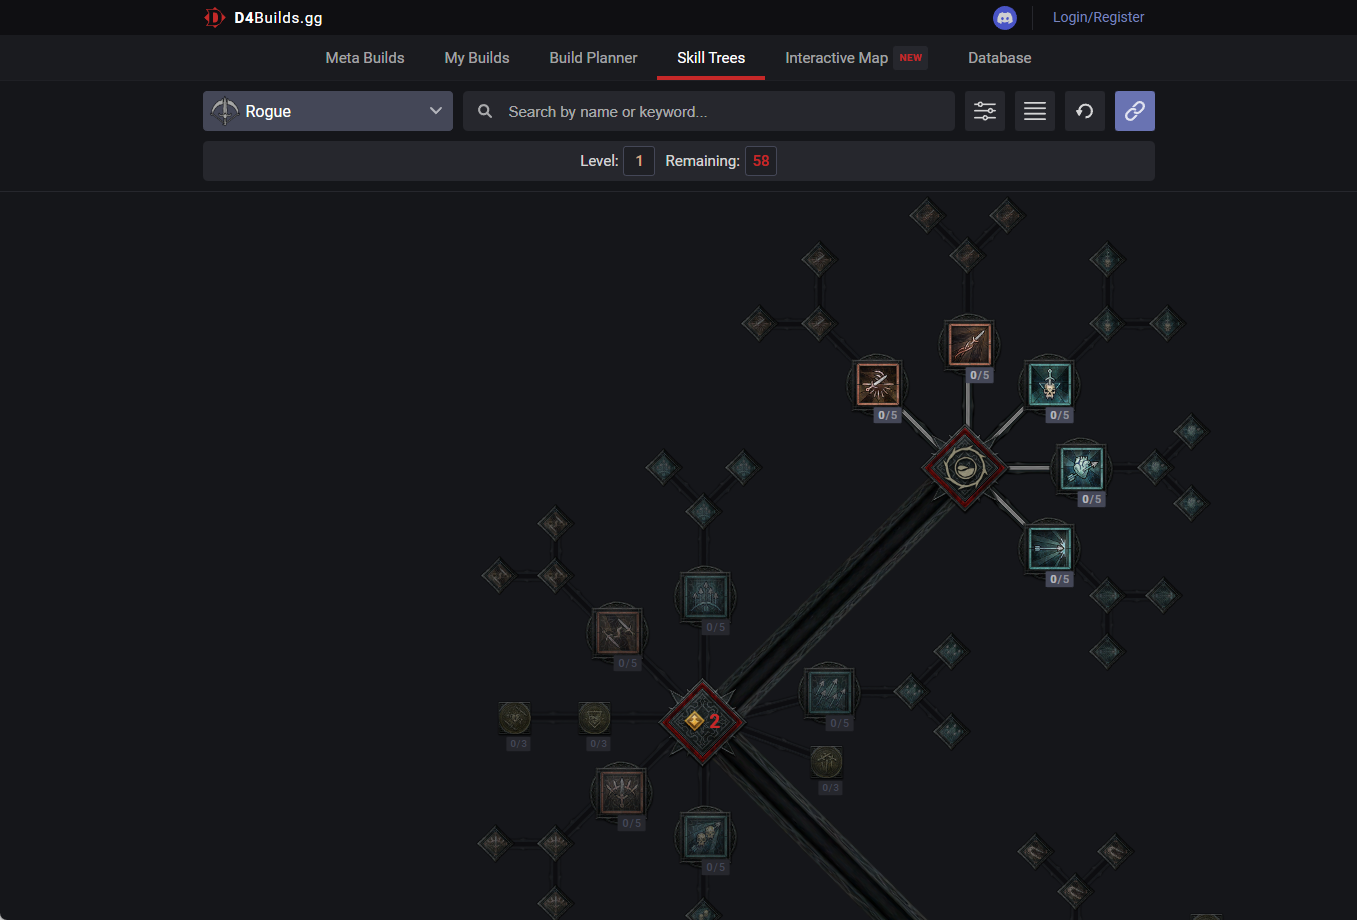Open the Database tab
The height and width of the screenshot is (920, 1357).
coord(999,58)
